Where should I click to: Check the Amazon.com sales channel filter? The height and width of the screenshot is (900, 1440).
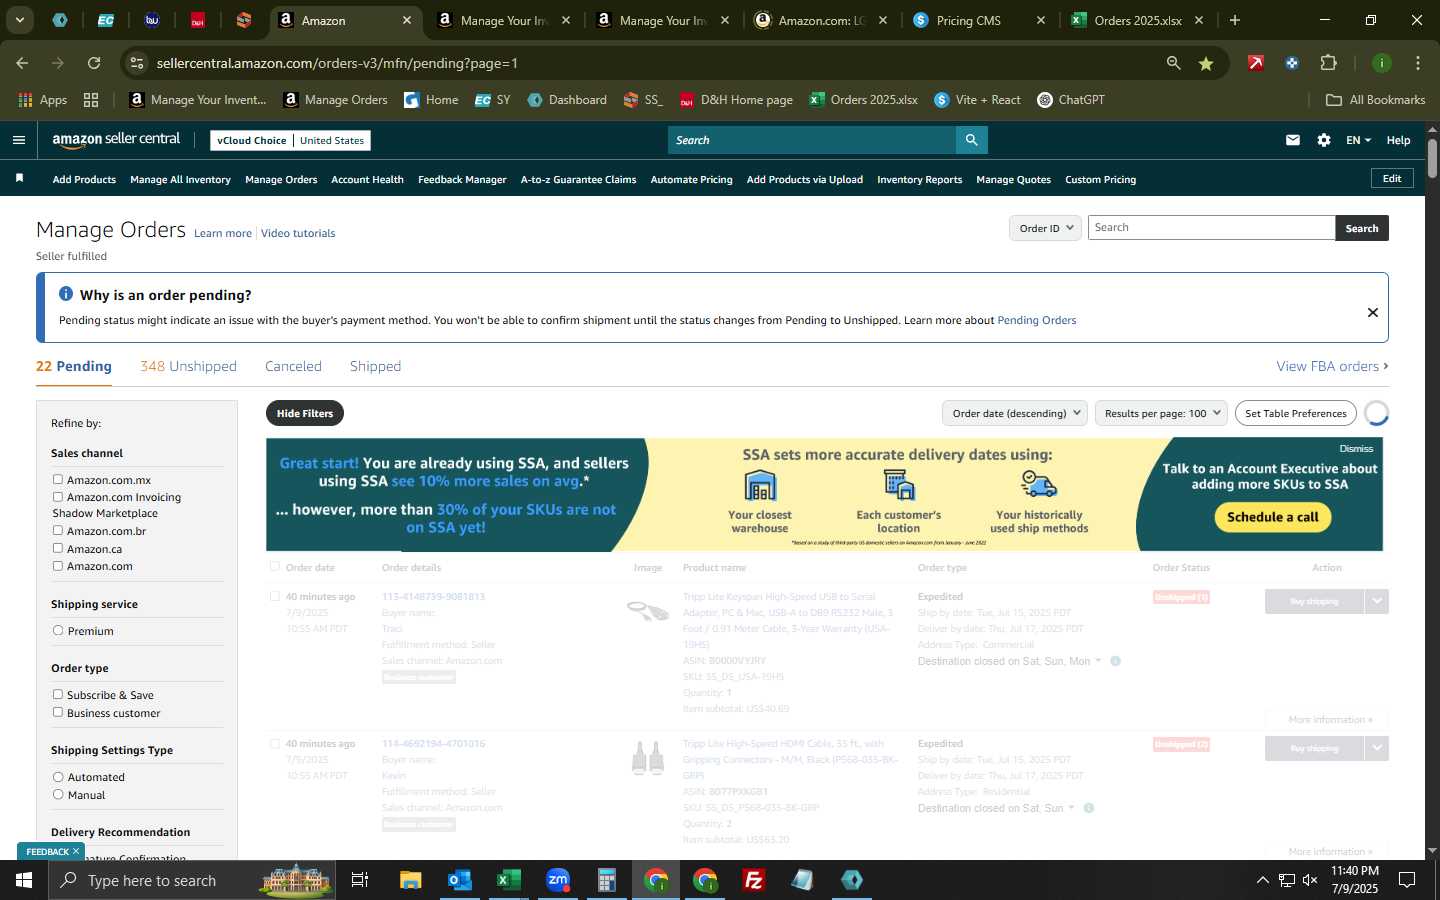point(58,565)
